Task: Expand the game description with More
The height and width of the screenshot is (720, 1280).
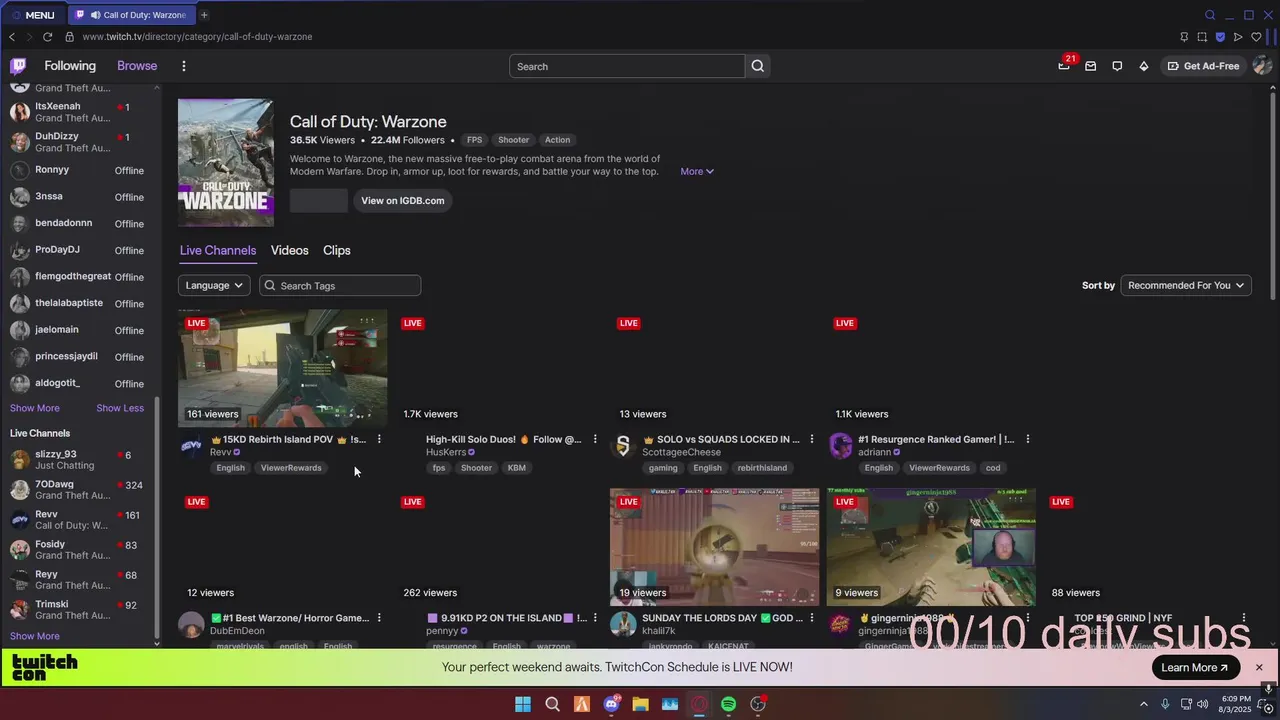Action: [697, 172]
